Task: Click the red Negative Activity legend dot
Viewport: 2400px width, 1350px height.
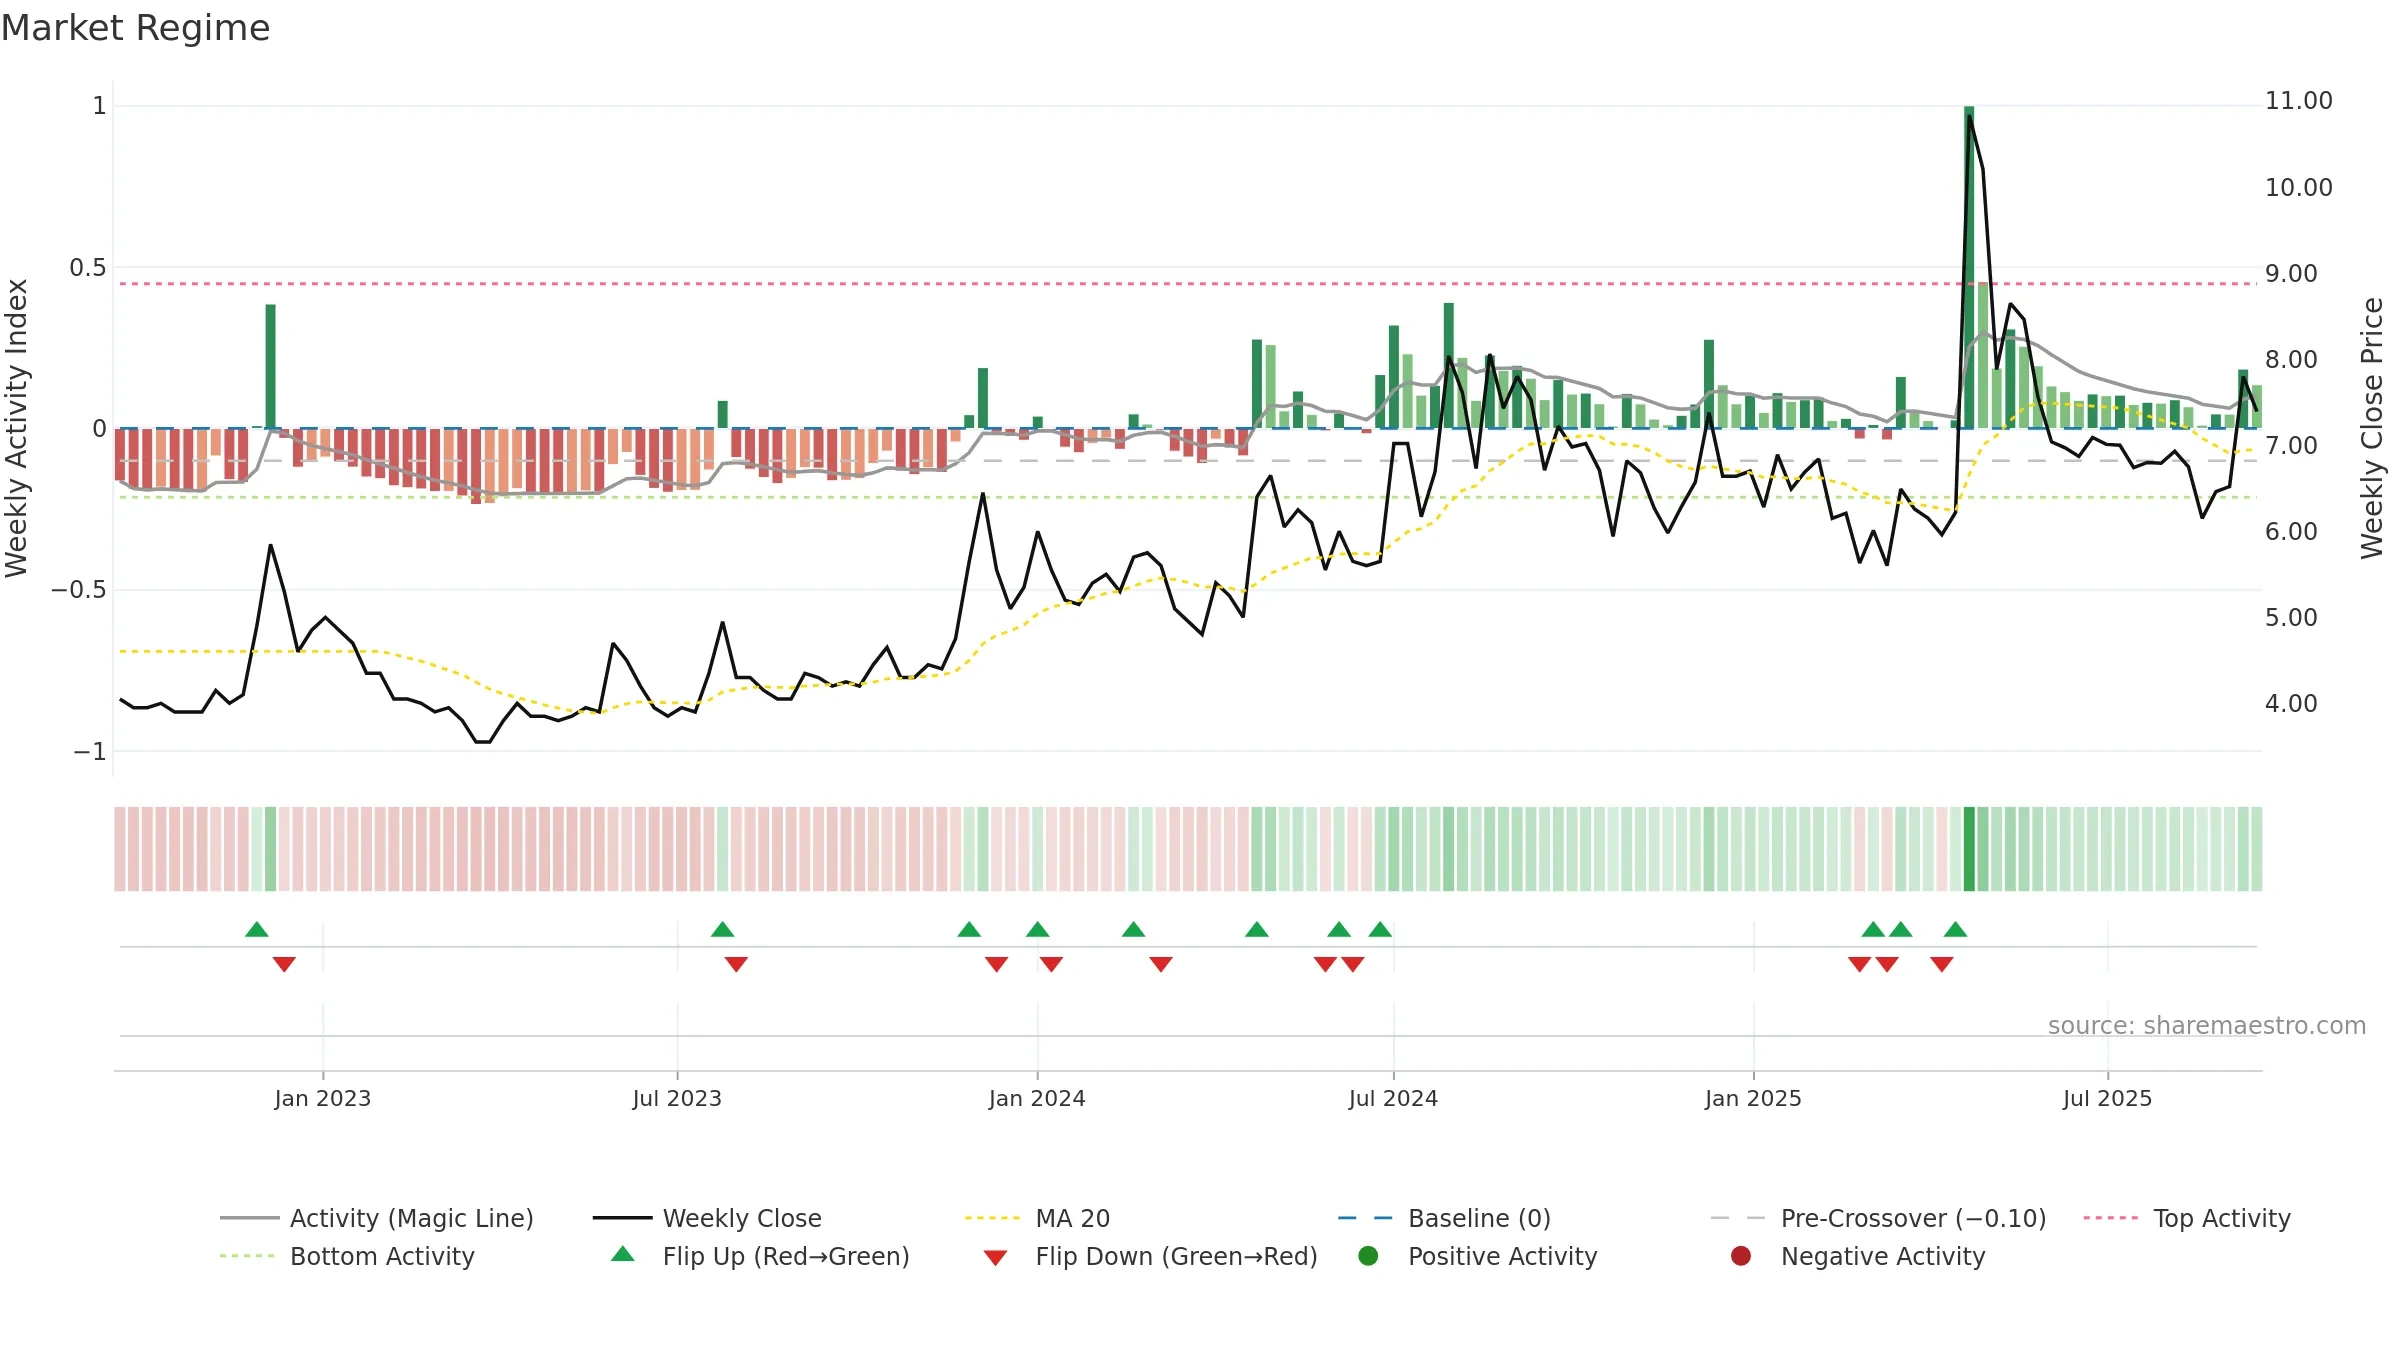Action: click(x=1741, y=1255)
